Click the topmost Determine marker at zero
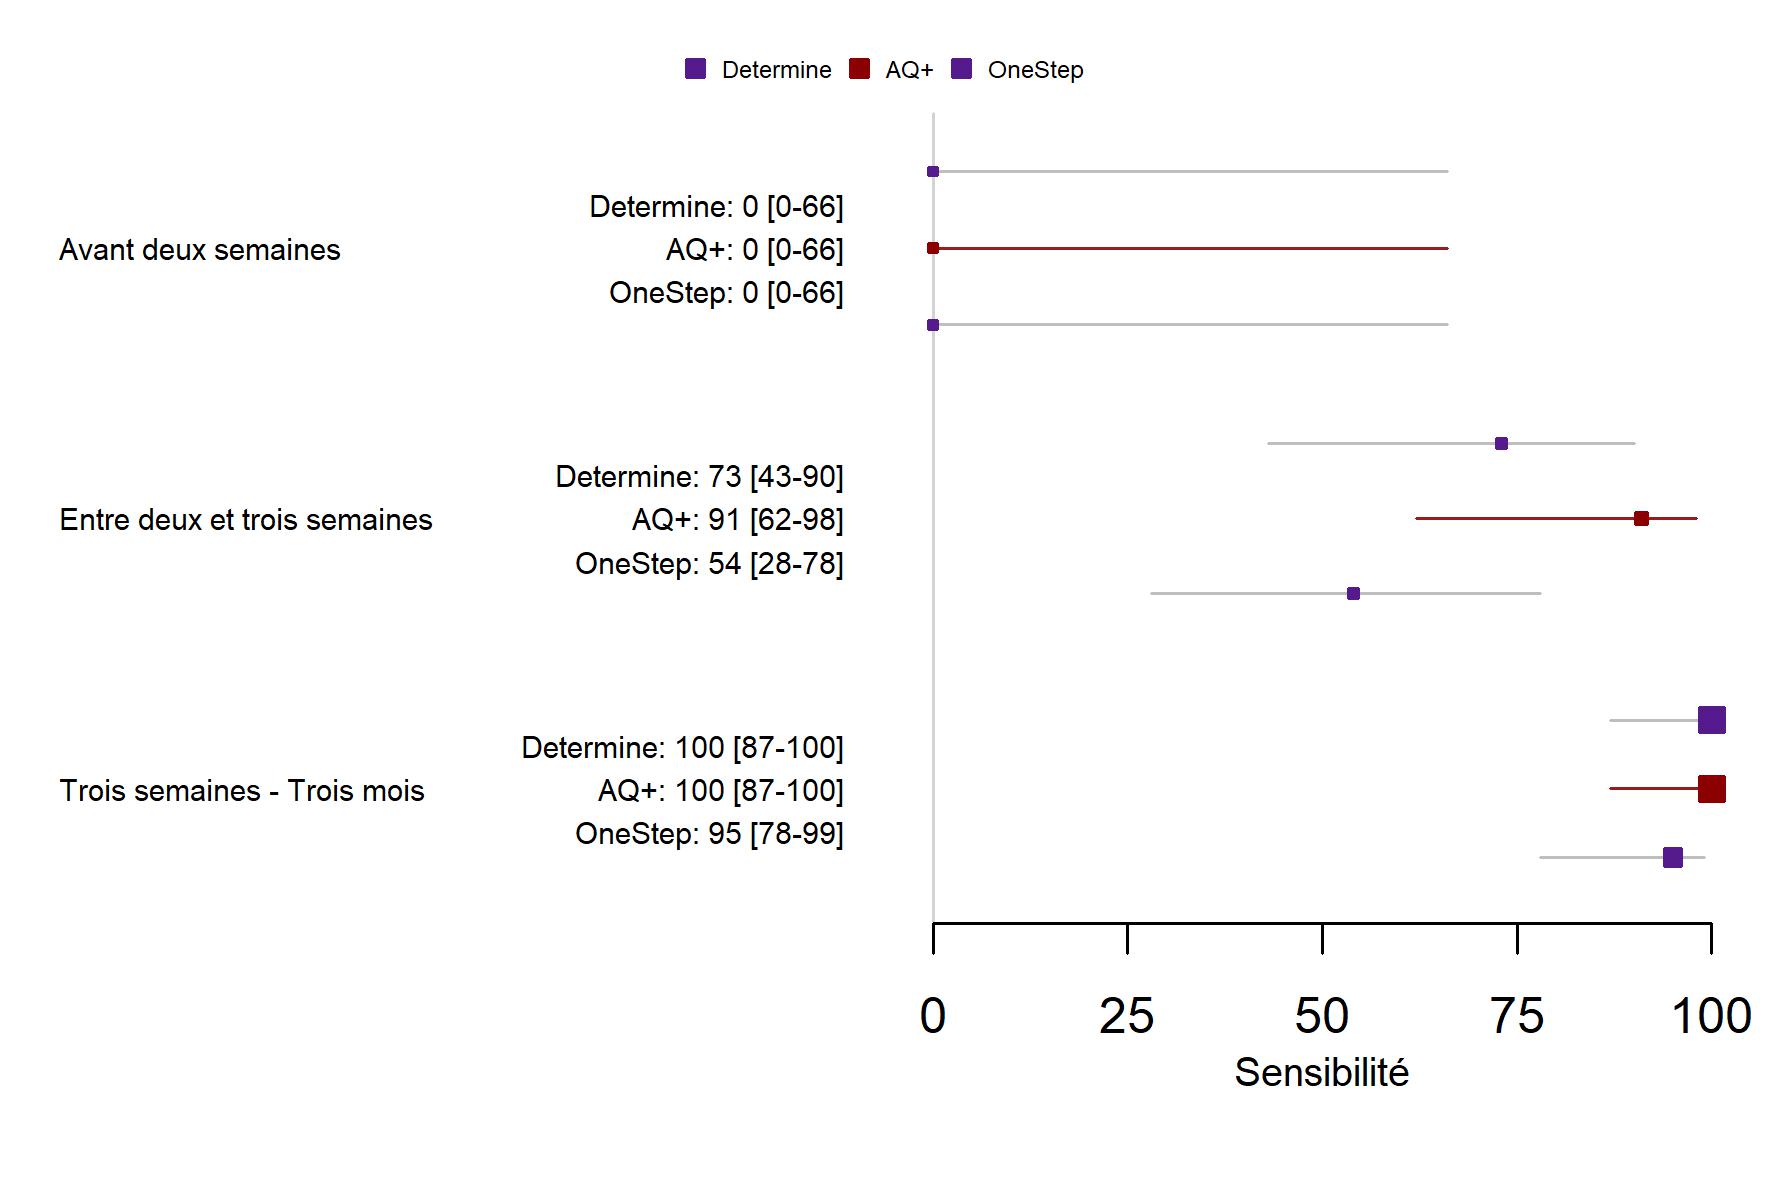 (933, 172)
